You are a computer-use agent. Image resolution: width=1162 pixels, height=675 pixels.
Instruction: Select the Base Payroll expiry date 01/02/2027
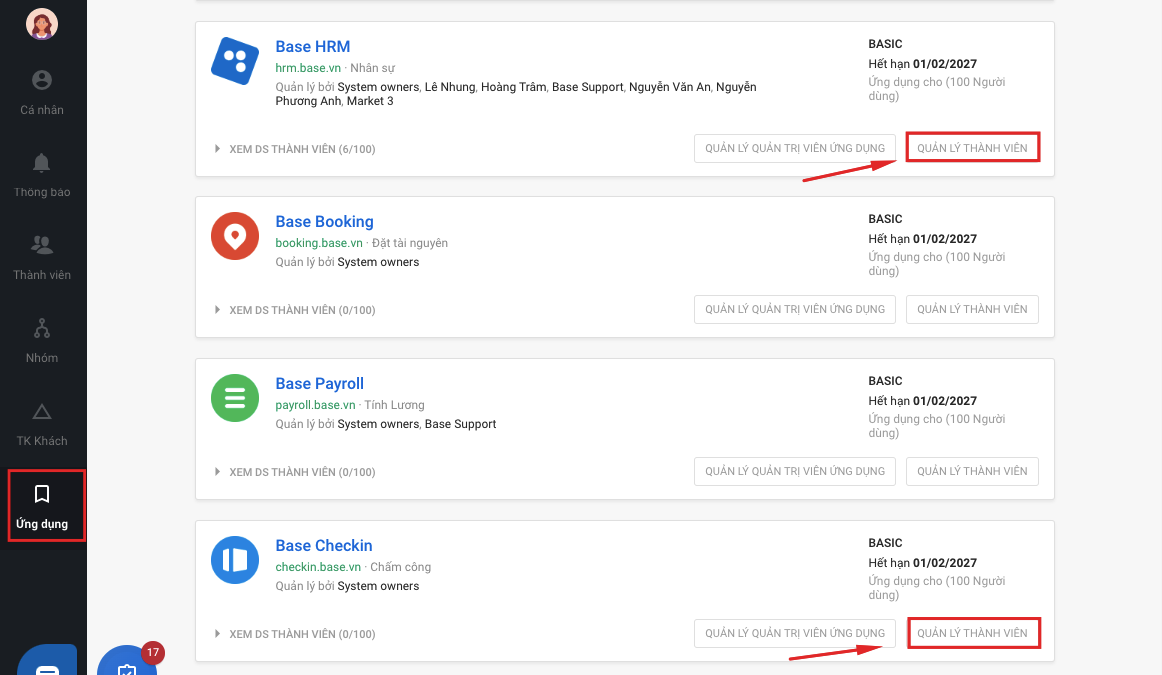pyautogui.click(x=945, y=401)
